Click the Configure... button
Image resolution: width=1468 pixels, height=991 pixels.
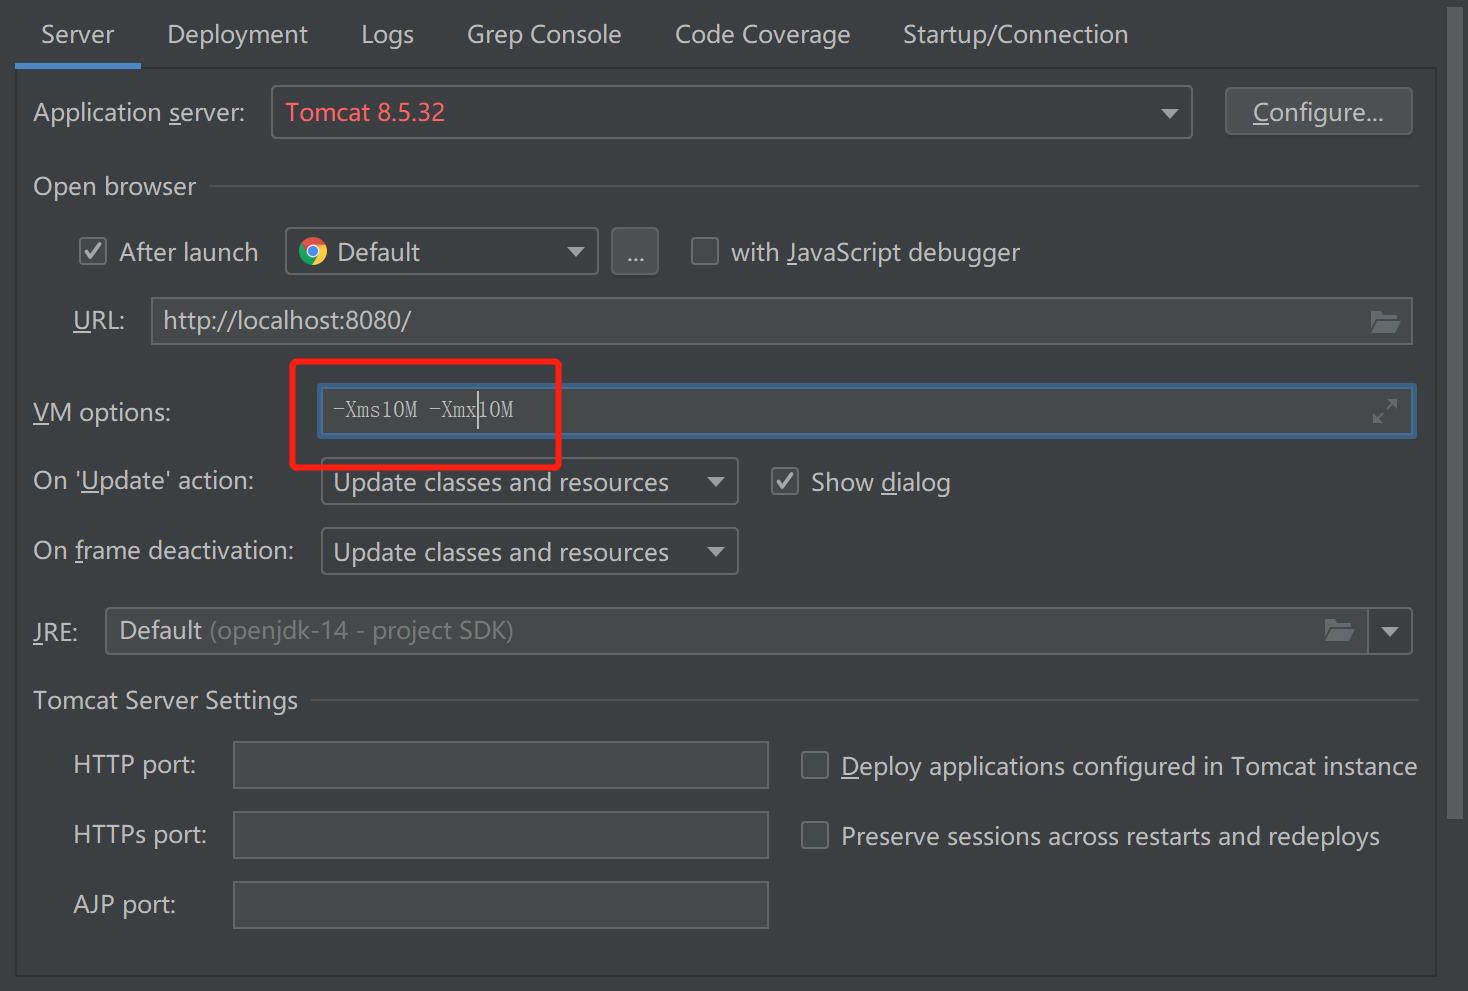click(x=1318, y=112)
